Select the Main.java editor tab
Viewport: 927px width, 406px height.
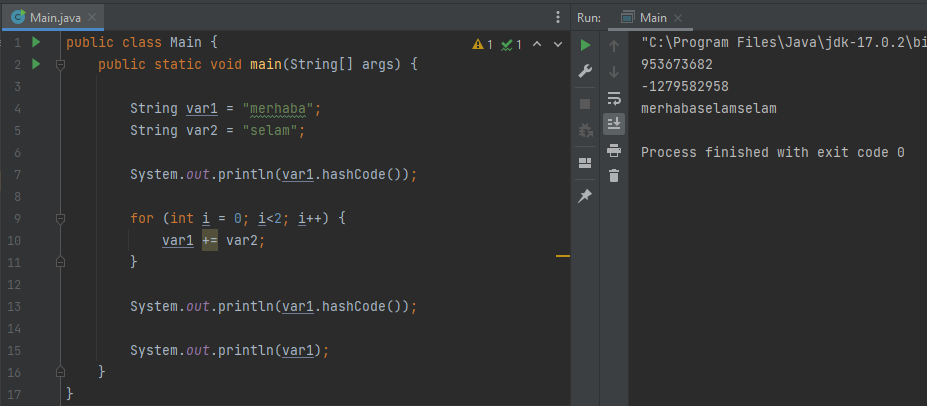[x=49, y=17]
